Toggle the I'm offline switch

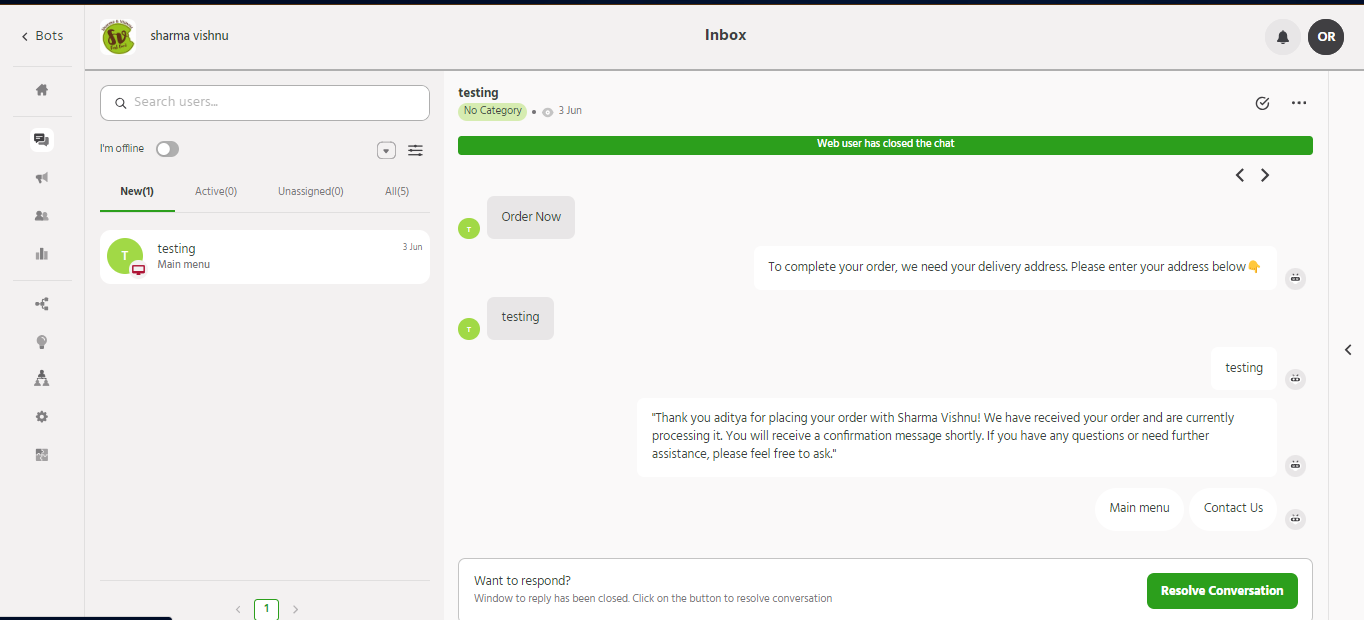167,149
